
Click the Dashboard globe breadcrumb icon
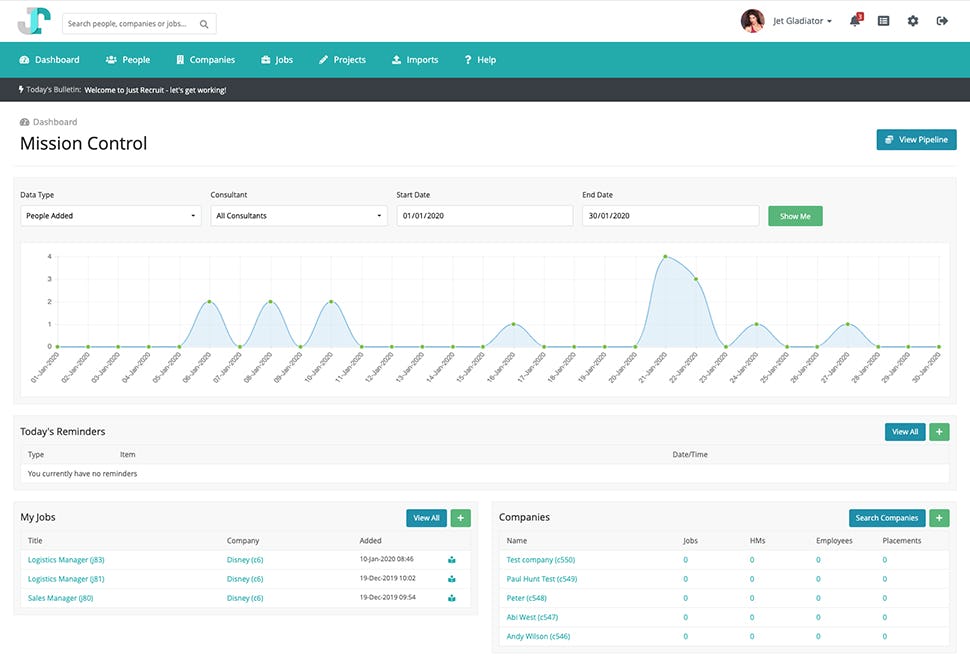point(25,121)
